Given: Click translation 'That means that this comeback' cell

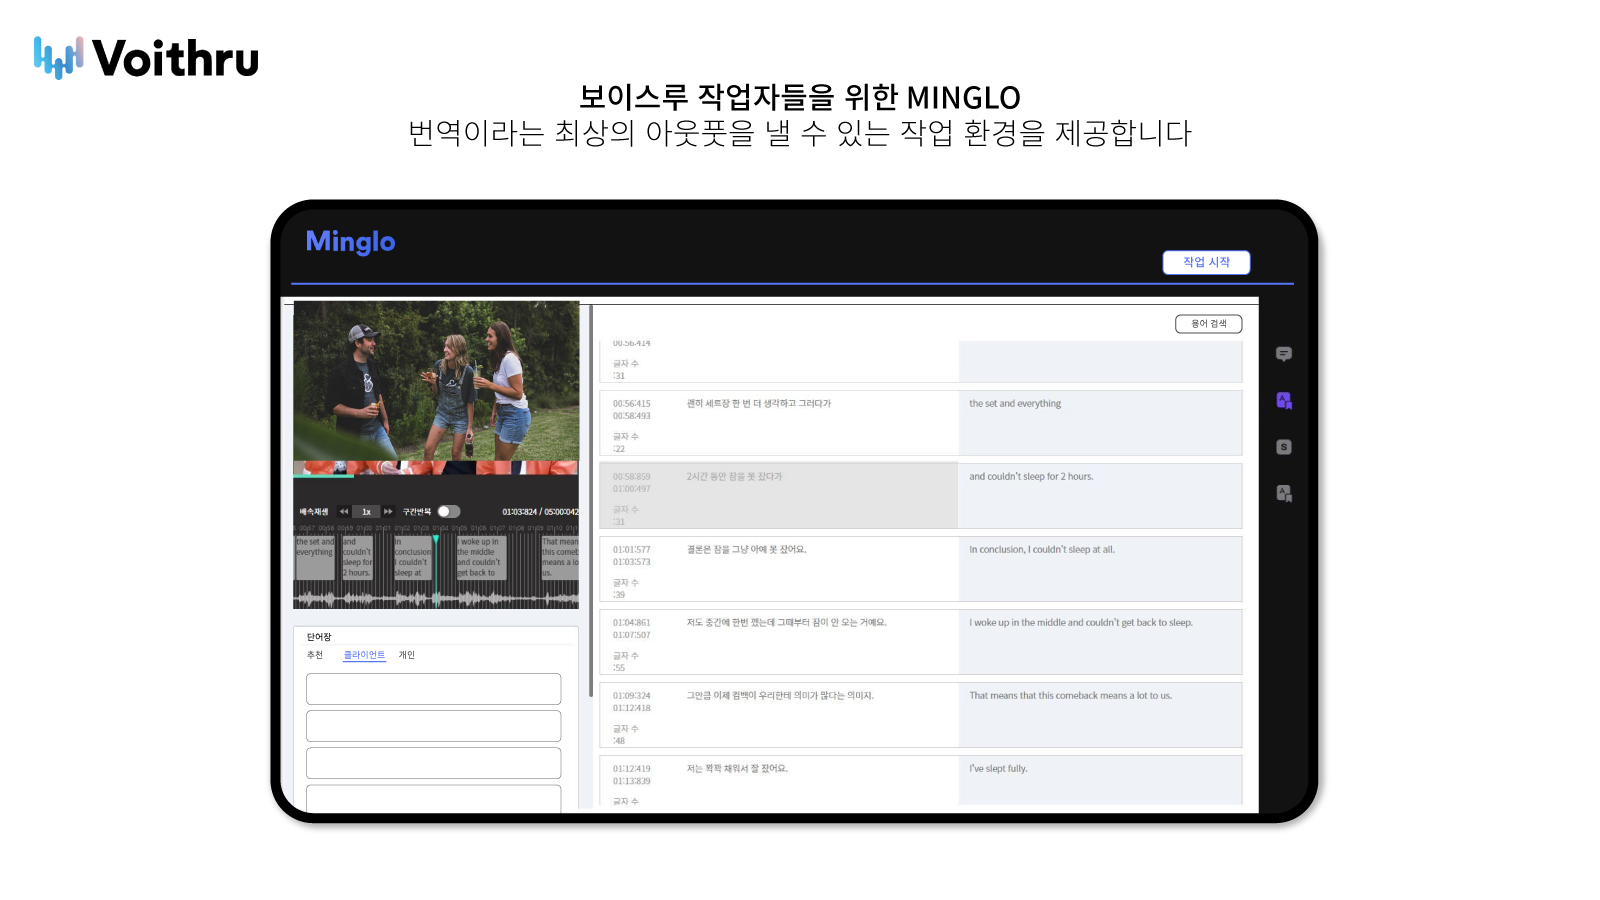Looking at the screenshot, I should (x=1100, y=714).
